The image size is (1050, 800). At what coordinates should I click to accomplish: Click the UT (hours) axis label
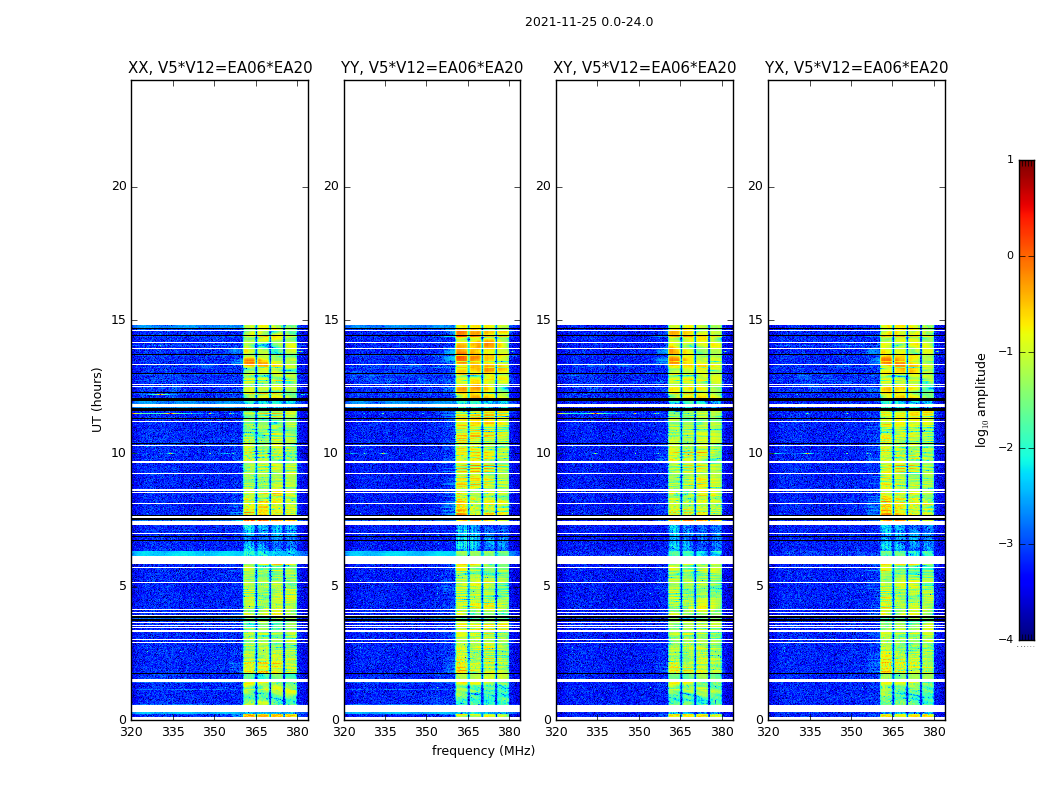(x=98, y=400)
